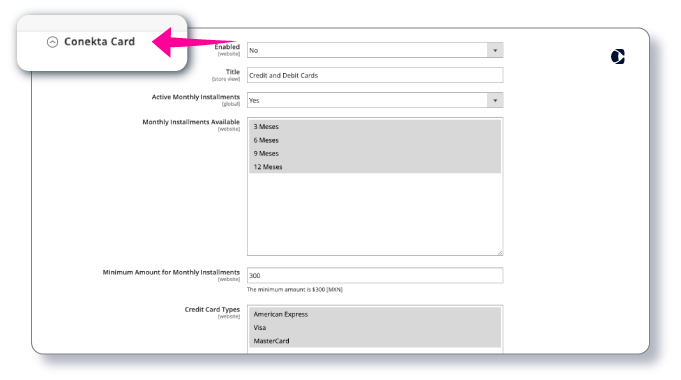Click the Active Monthly Installments label
Image resolution: width=681 pixels, height=380 pixels.
195,97
